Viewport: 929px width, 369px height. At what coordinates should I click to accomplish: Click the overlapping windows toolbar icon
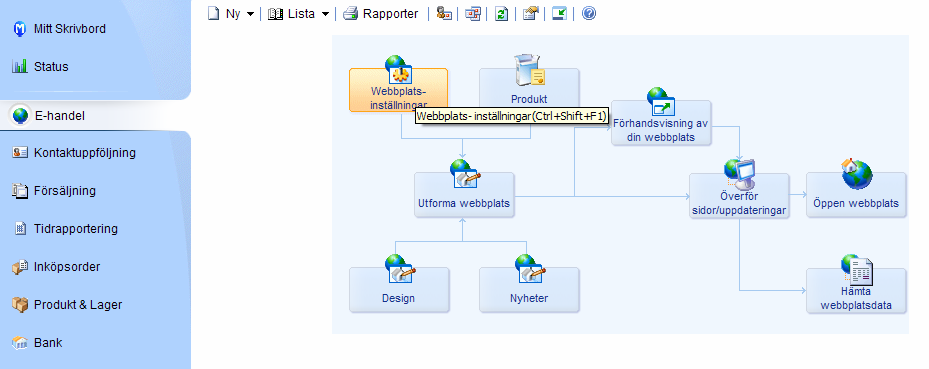472,14
